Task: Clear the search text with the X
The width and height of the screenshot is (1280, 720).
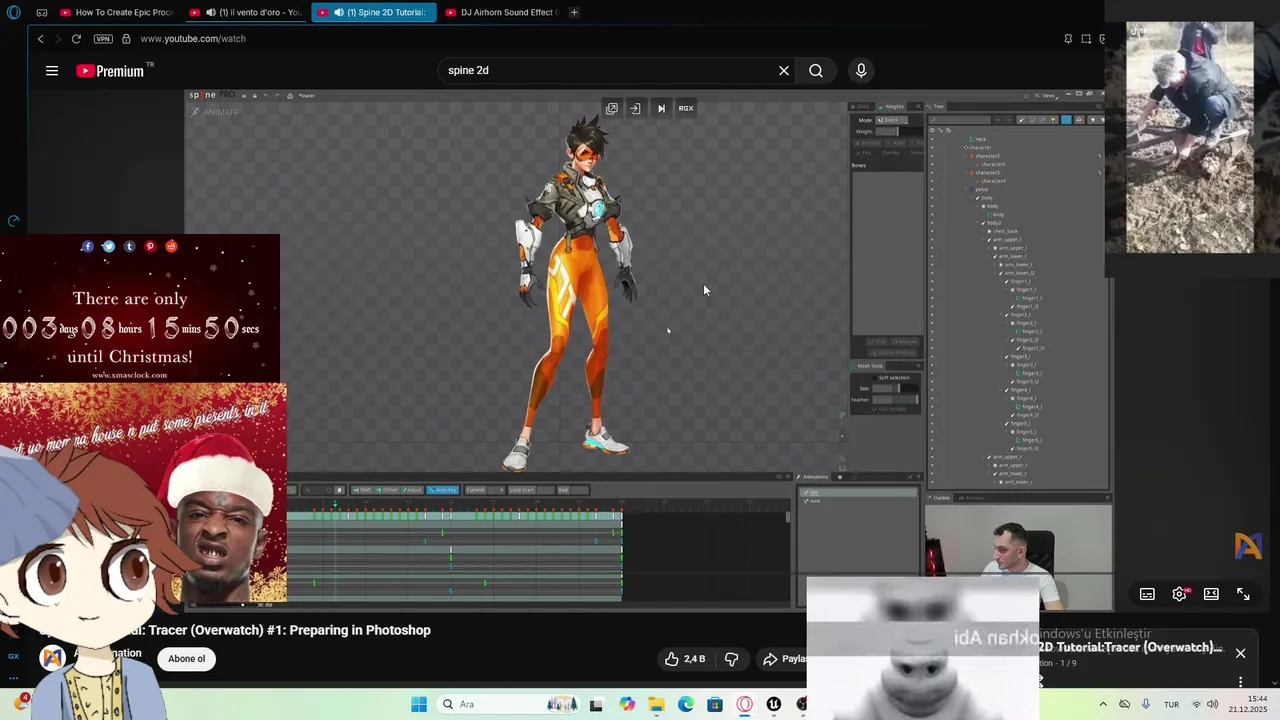Action: click(x=784, y=70)
